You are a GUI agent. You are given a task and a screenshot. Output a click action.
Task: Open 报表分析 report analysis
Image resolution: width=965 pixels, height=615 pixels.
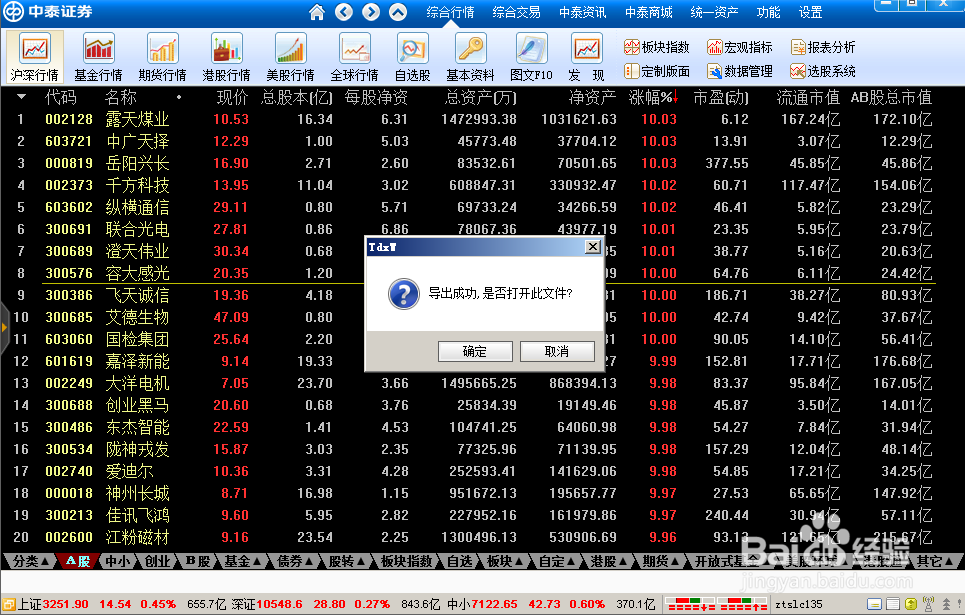point(822,47)
